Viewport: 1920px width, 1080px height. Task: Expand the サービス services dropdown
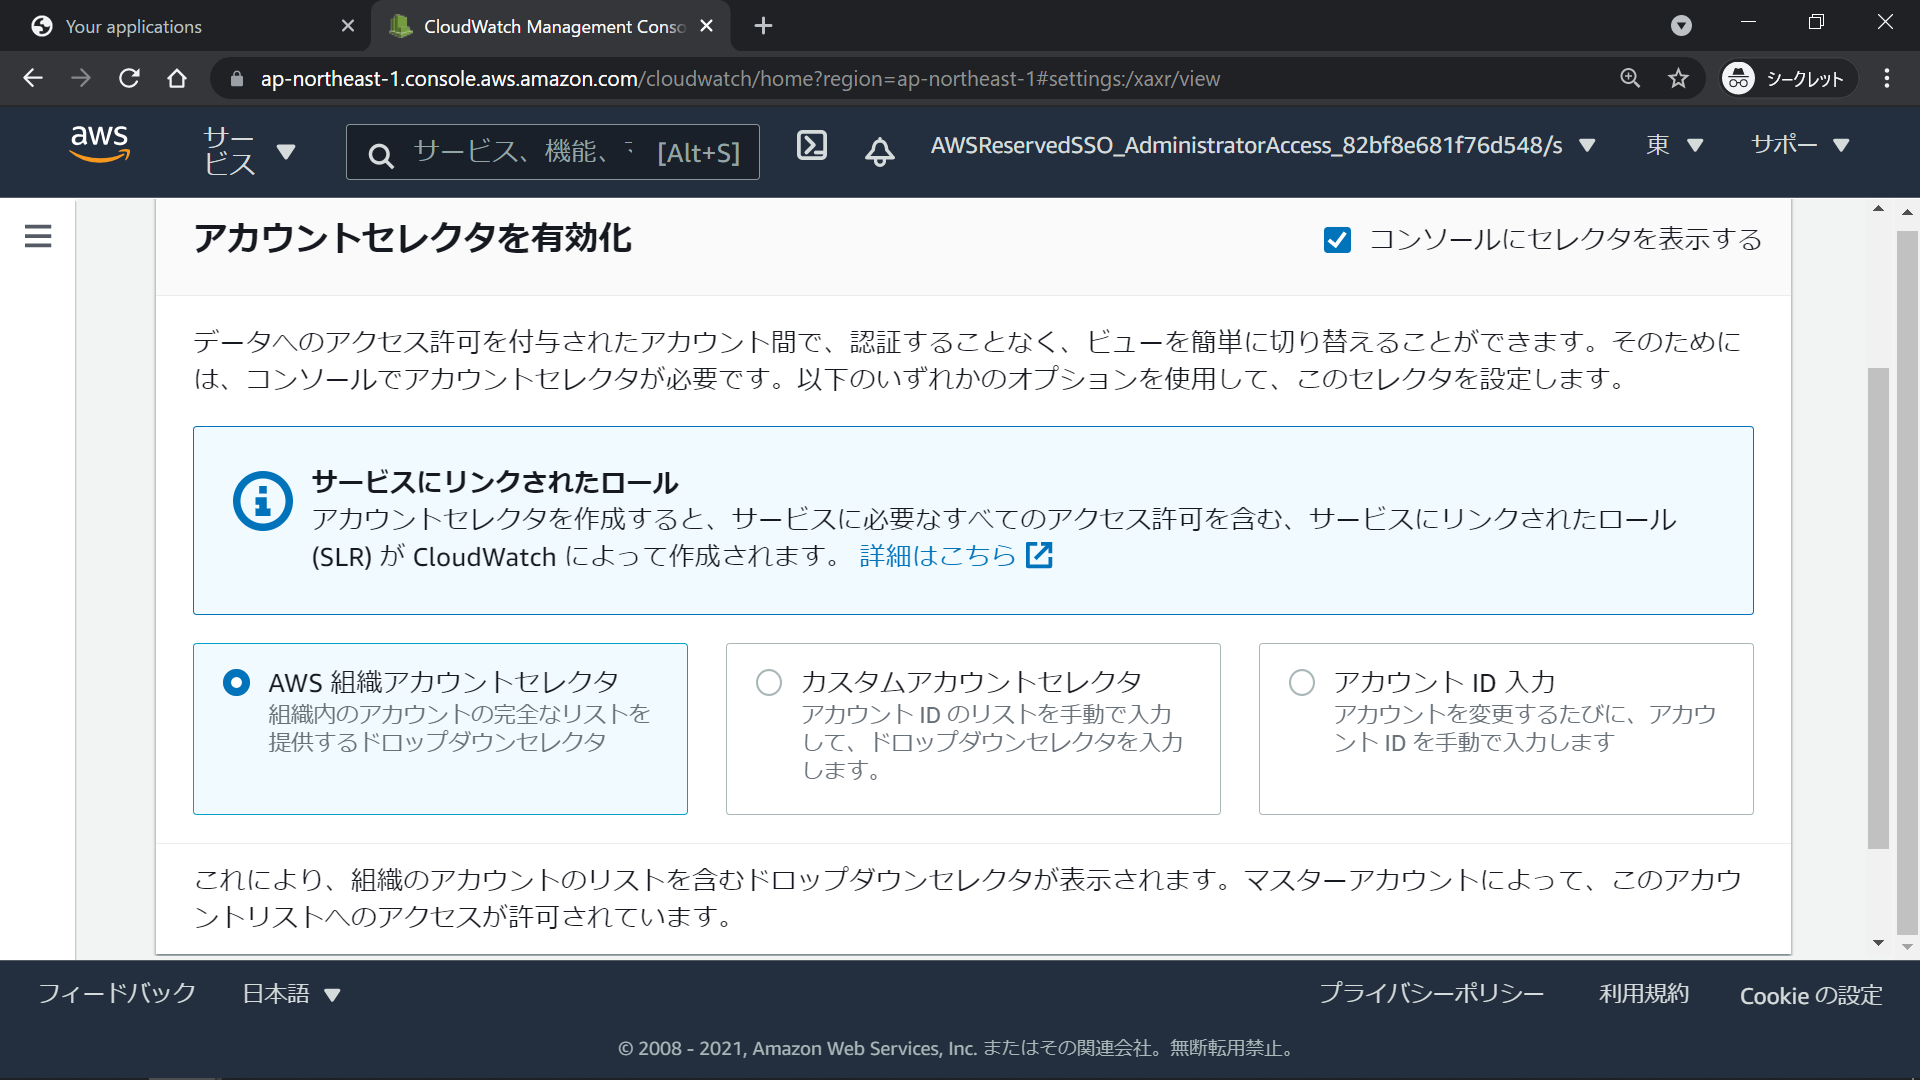pos(249,152)
